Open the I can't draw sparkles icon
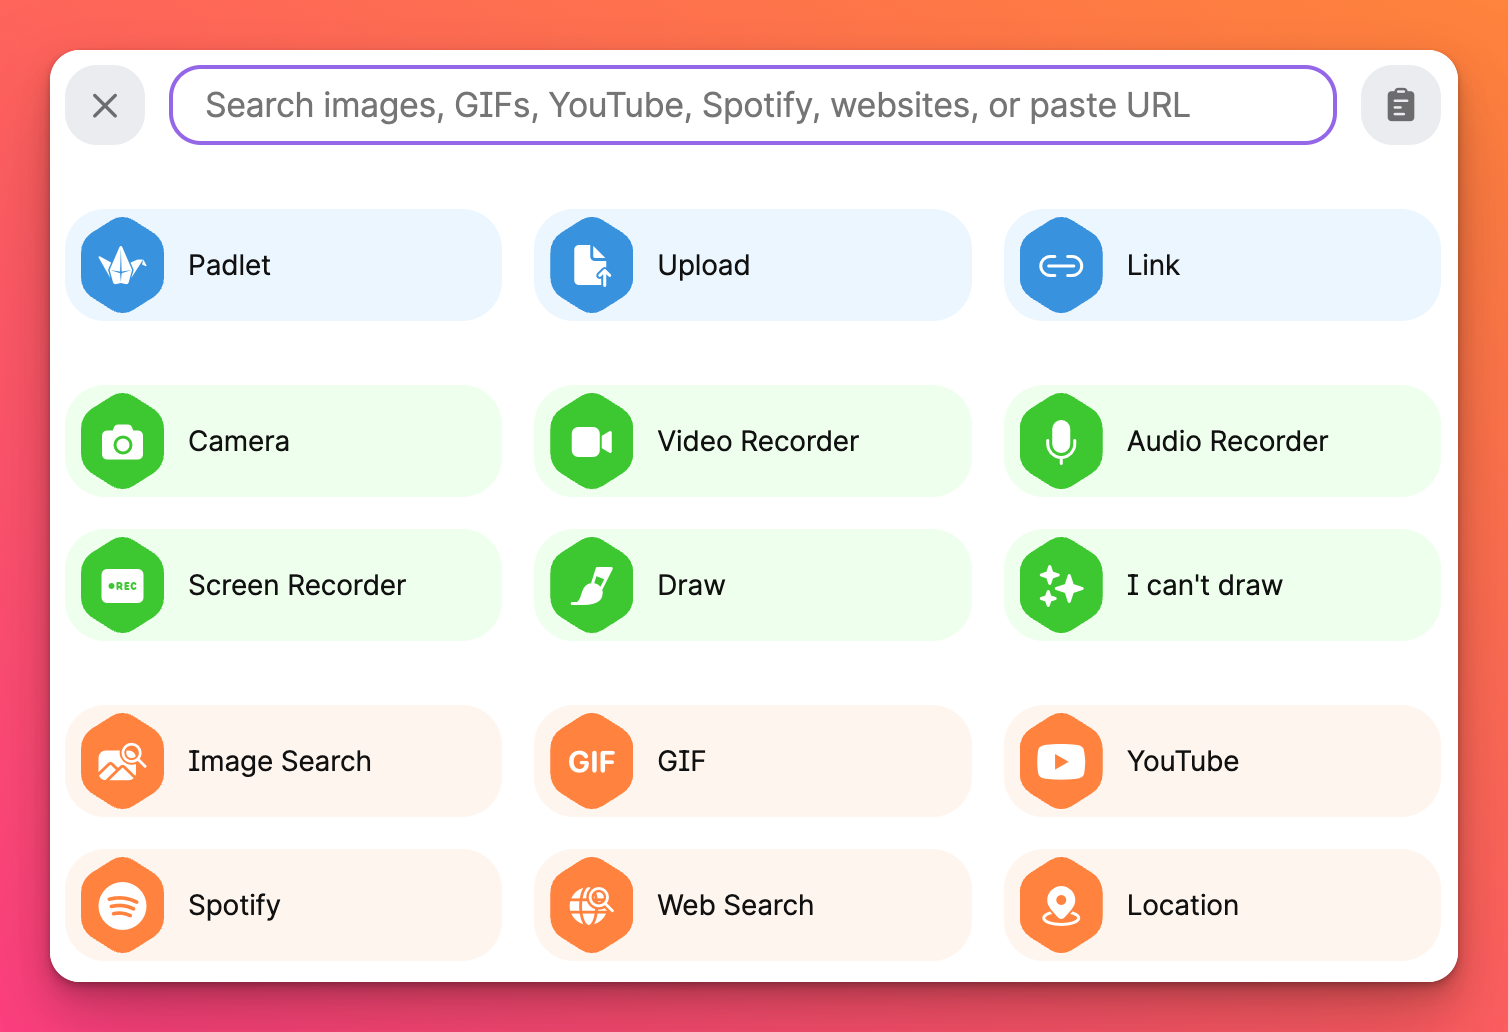1508x1032 pixels. click(1061, 585)
